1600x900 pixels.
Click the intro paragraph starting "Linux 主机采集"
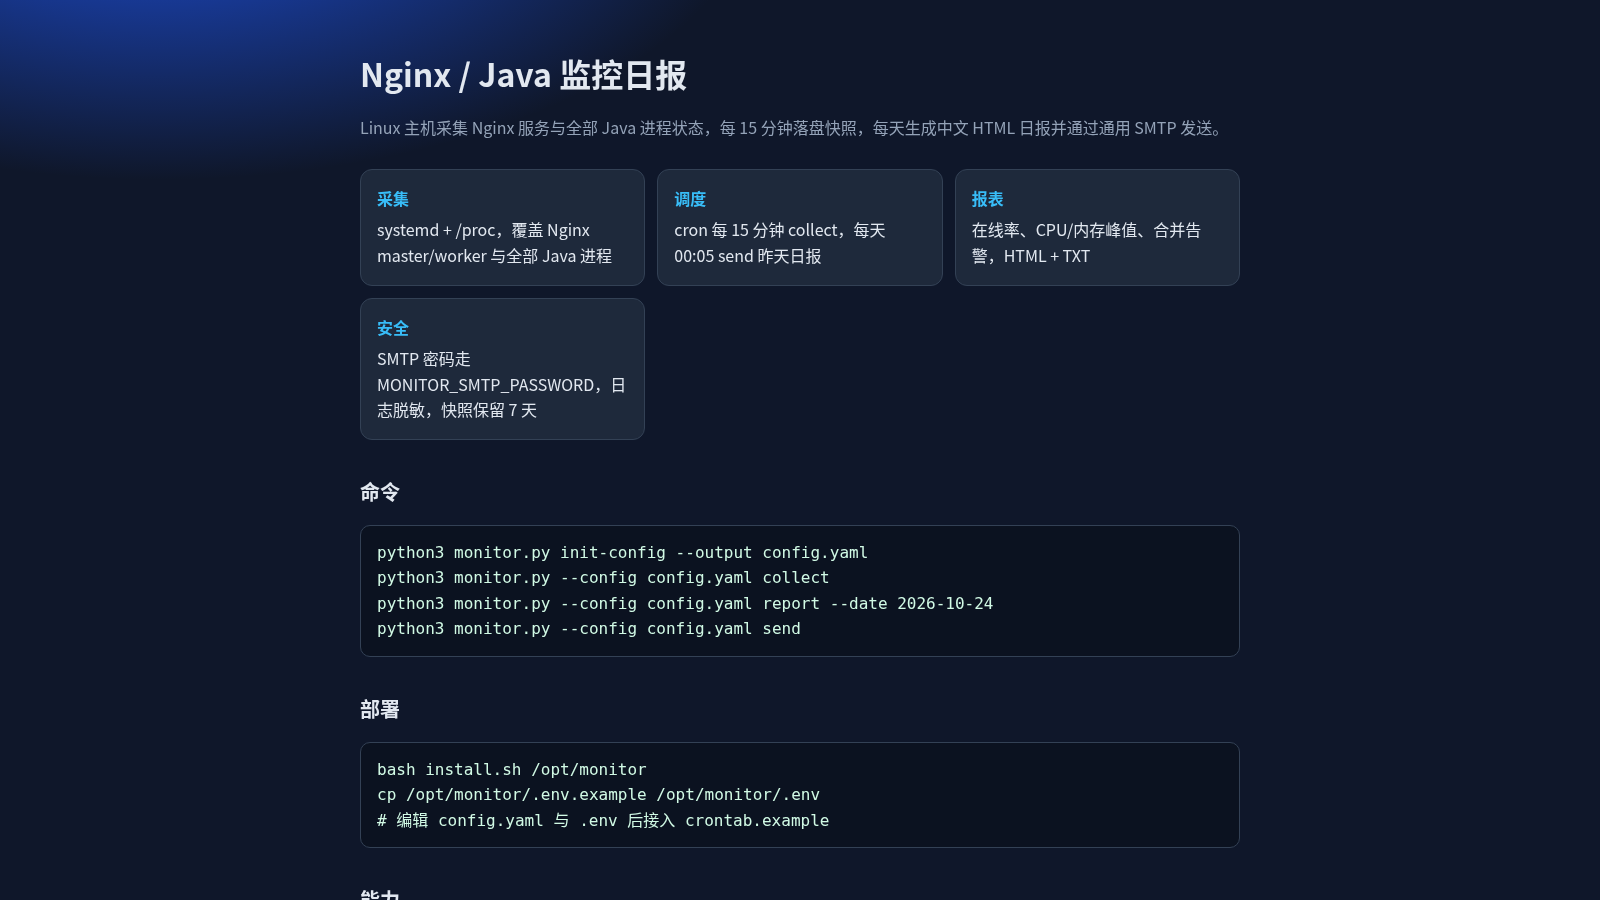[x=794, y=128]
